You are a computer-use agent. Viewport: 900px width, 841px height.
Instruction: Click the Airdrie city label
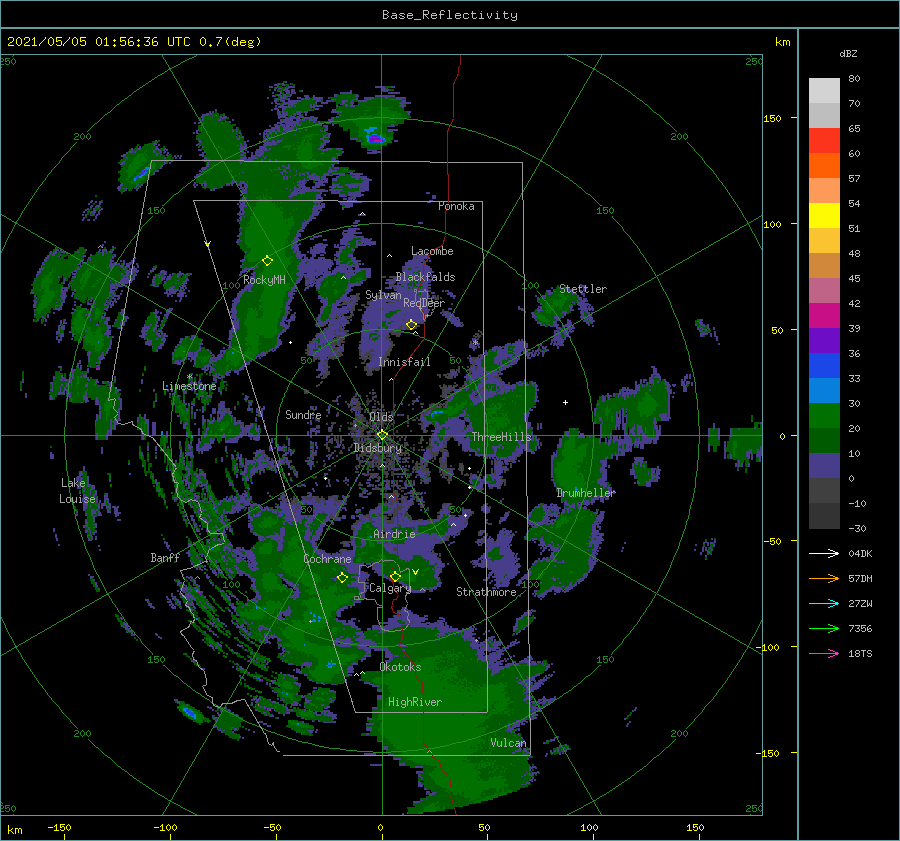tap(394, 534)
